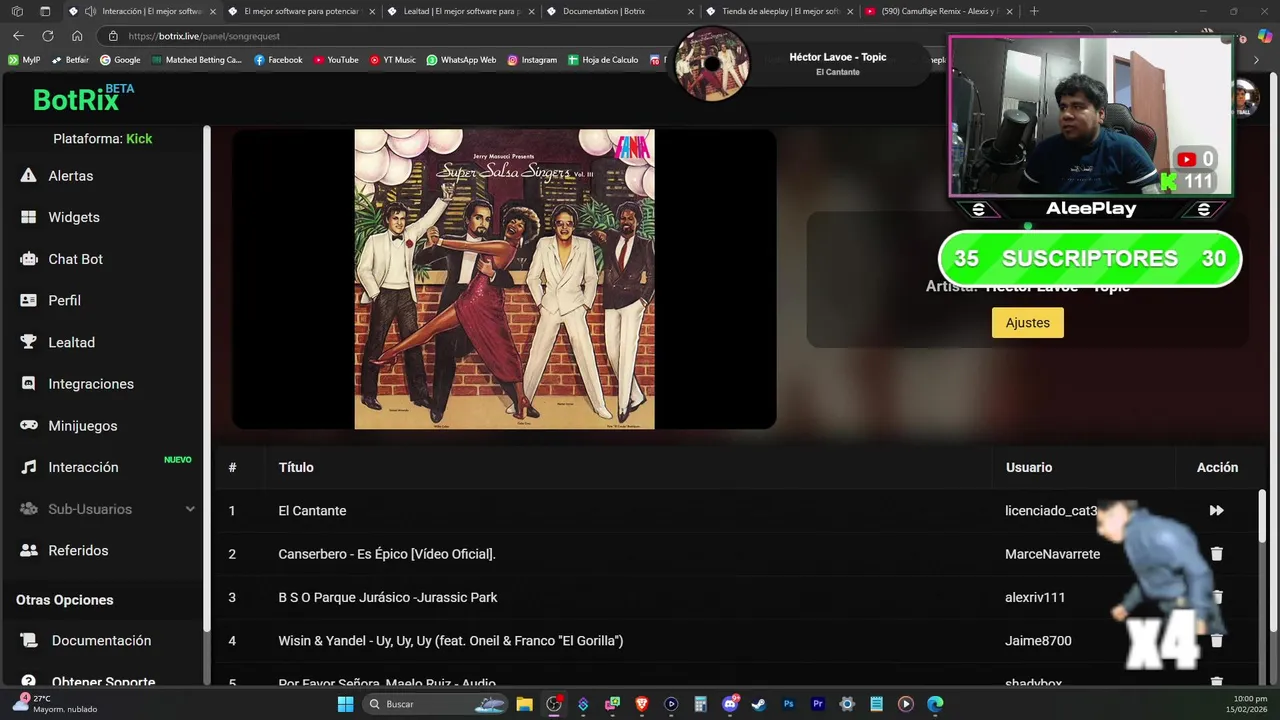Delete the Wisin & Yandel song request
1280x720 pixels.
pos(1216,641)
